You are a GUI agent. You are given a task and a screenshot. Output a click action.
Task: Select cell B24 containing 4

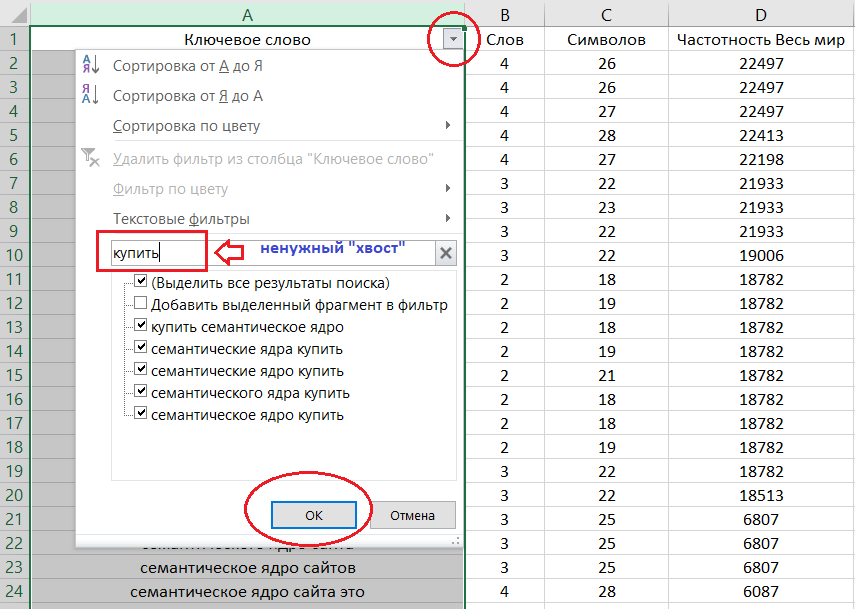(504, 591)
